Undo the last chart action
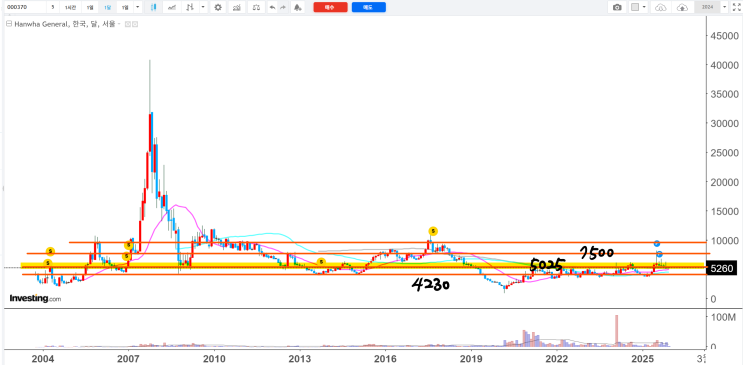The image size is (743, 365). (x=272, y=7)
